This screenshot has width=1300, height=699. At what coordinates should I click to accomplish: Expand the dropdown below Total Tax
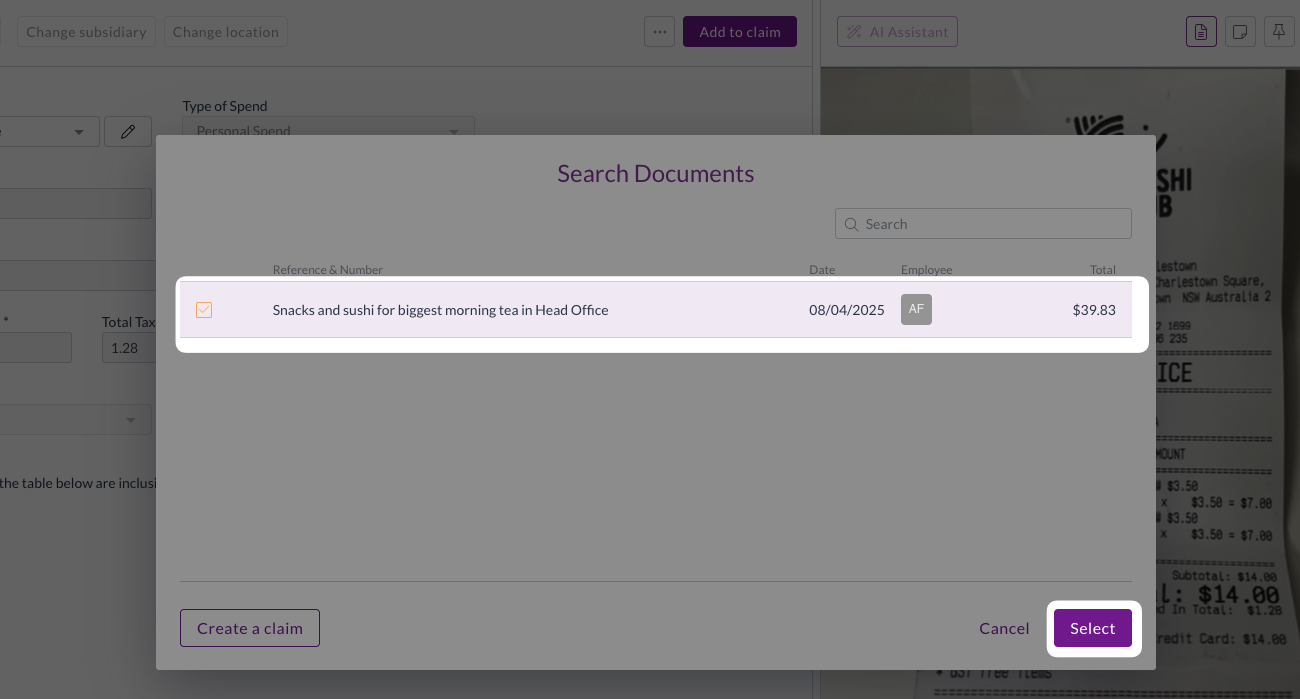[x=76, y=420]
